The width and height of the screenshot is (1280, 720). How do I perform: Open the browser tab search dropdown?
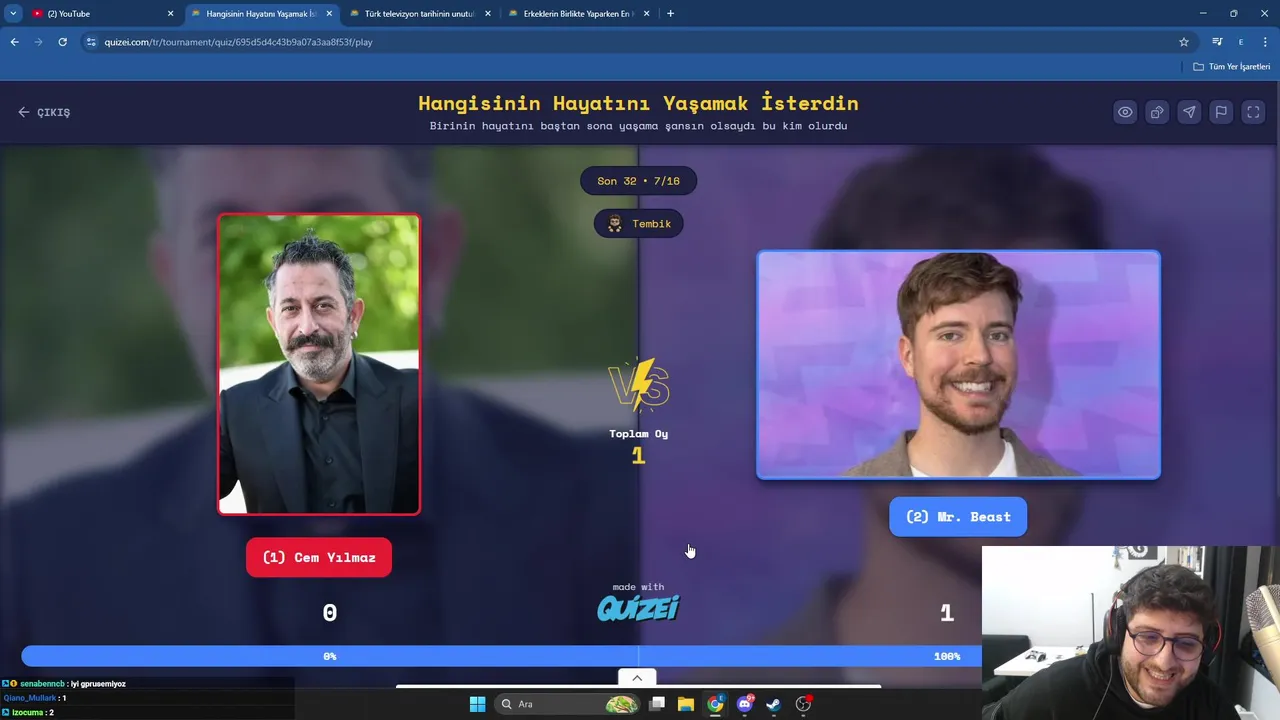(x=13, y=13)
